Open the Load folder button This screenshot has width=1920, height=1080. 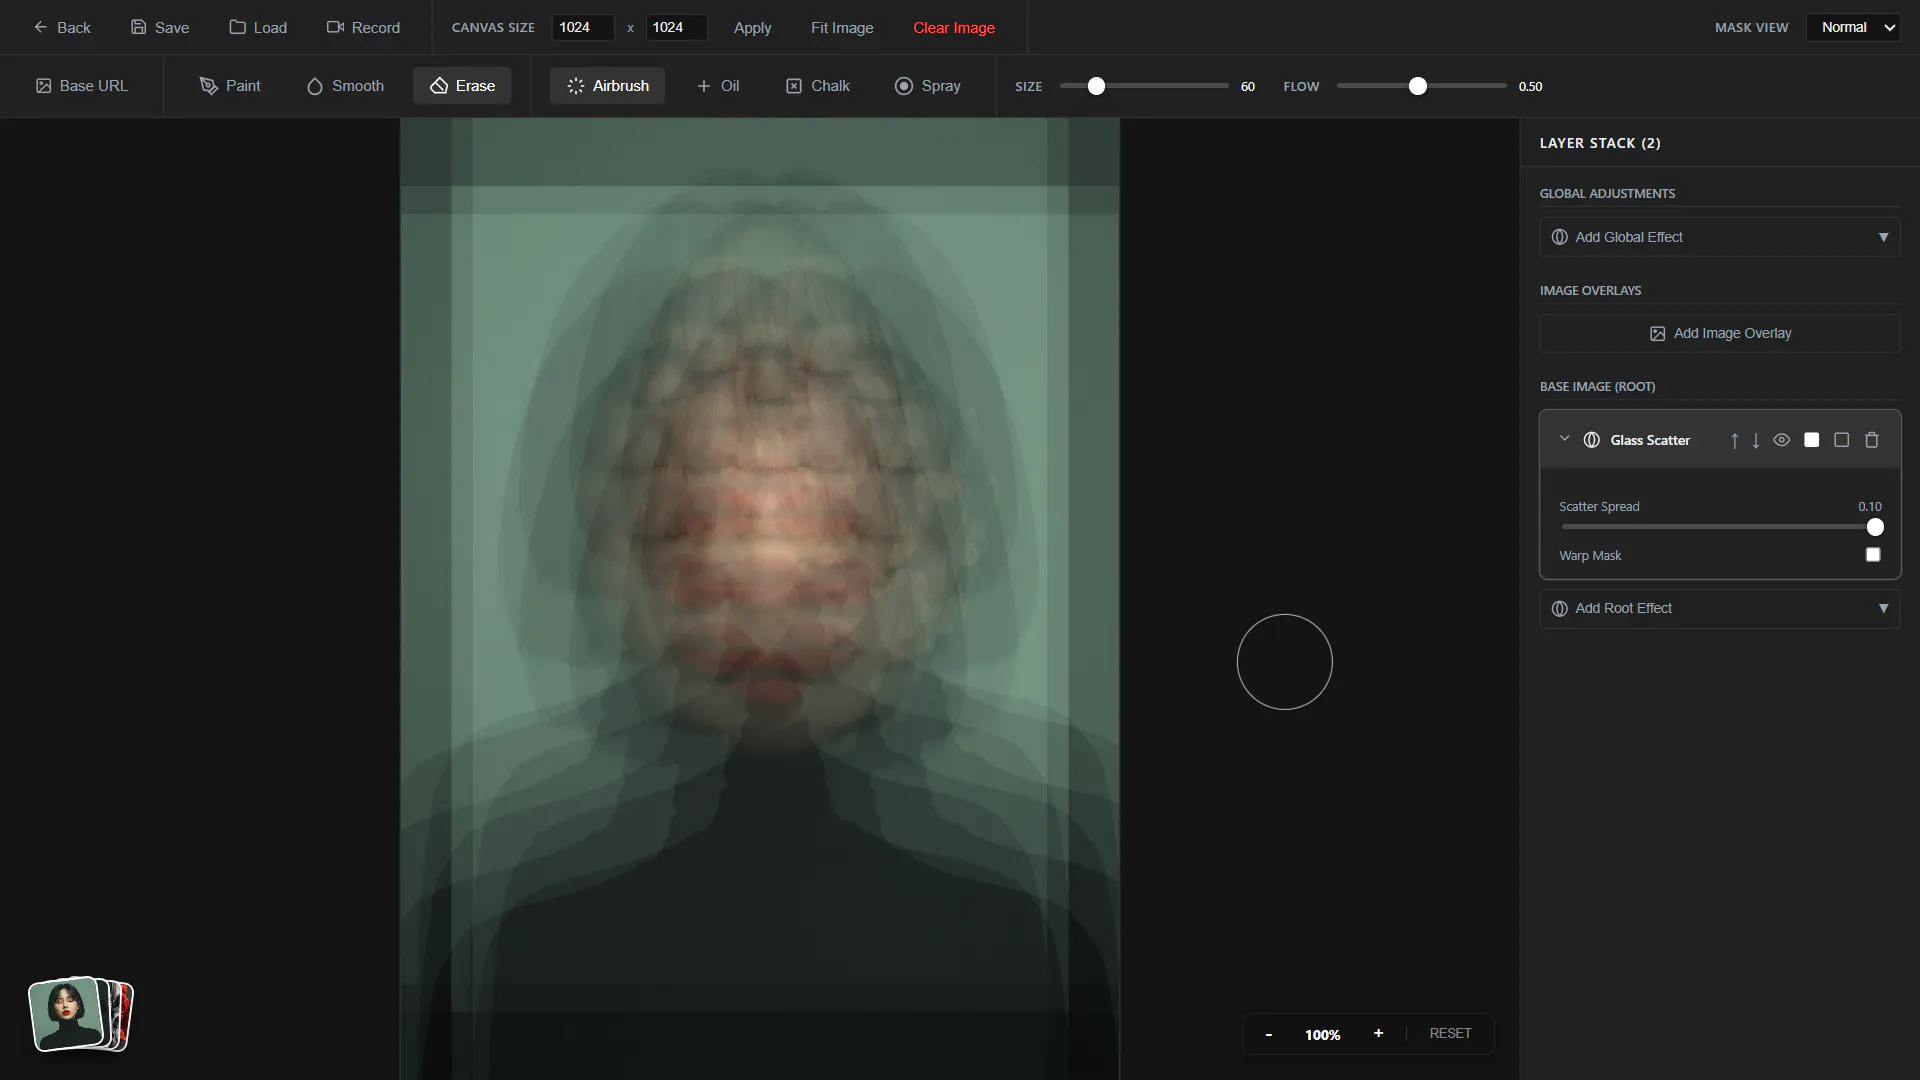click(x=258, y=27)
